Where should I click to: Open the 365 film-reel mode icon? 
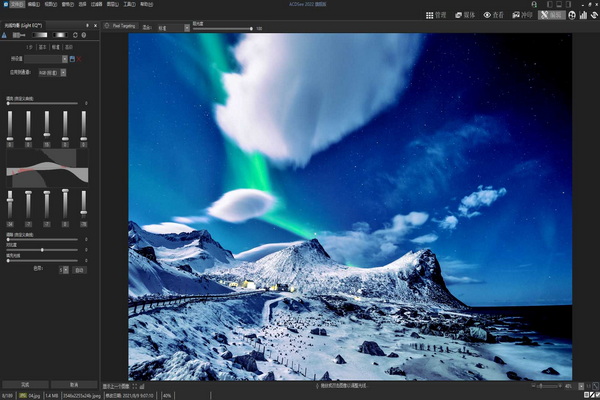(x=572, y=15)
